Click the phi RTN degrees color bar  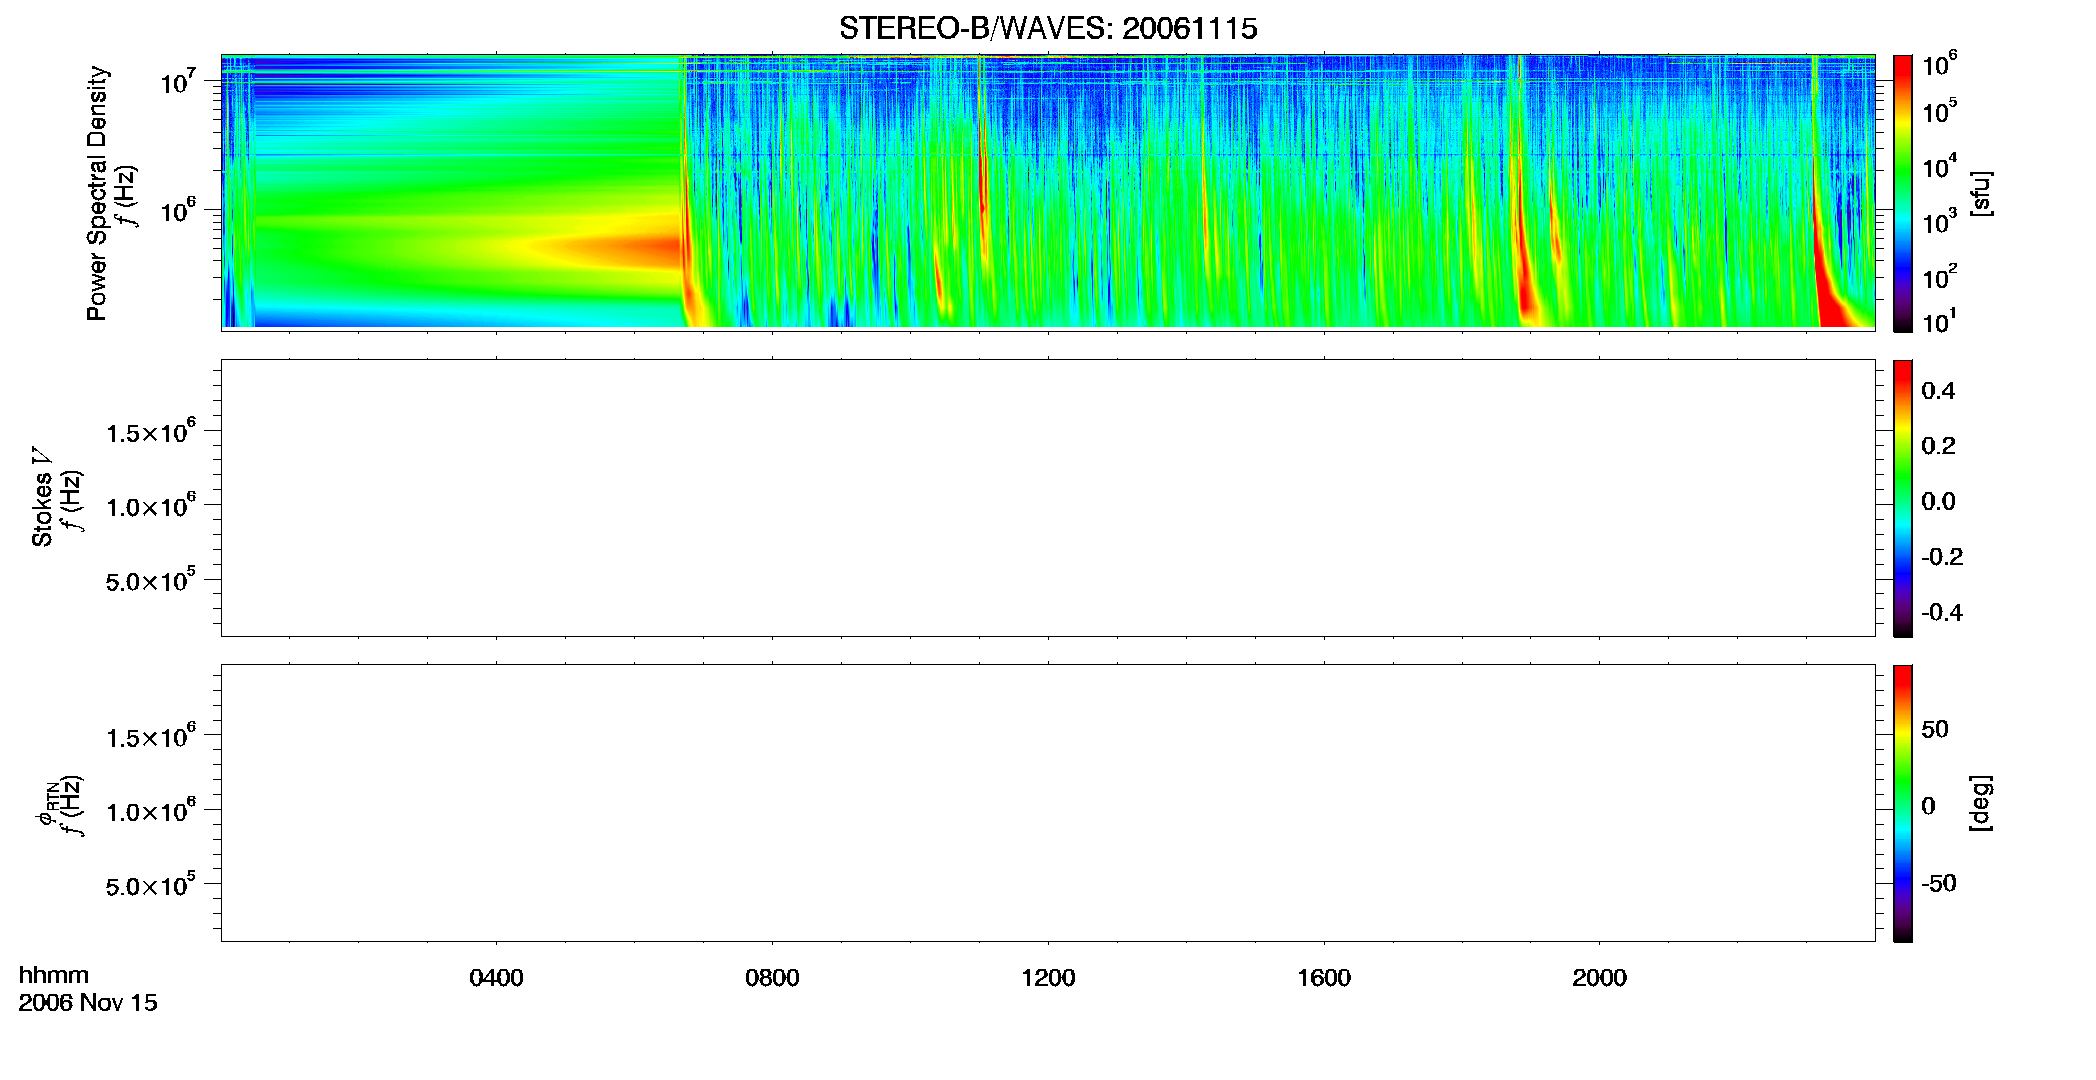click(x=1902, y=803)
